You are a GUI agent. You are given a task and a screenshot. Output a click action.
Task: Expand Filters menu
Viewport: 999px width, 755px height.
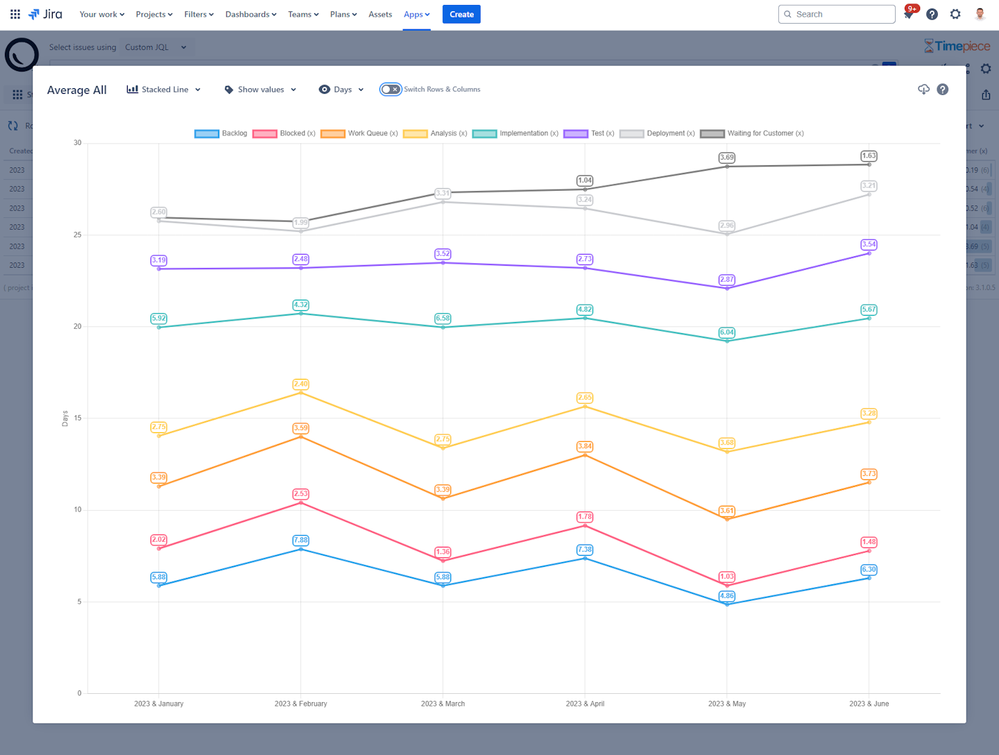(x=199, y=14)
